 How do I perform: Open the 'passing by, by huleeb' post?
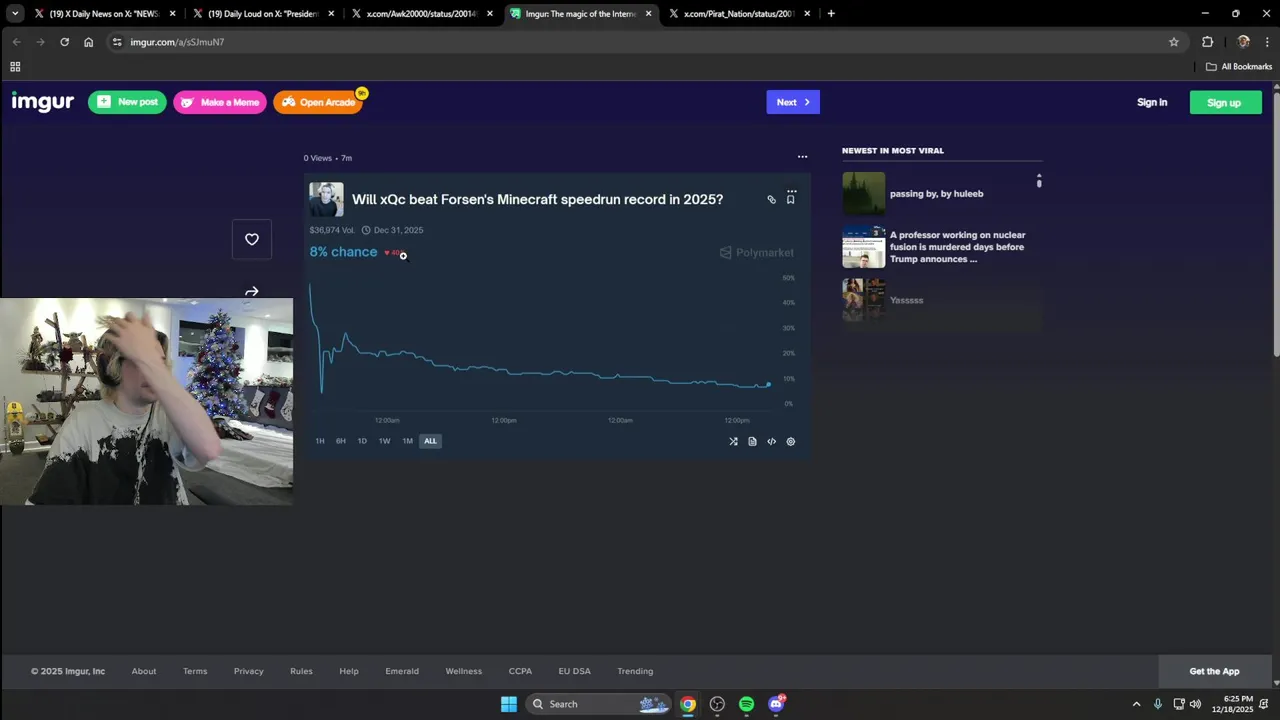click(937, 194)
